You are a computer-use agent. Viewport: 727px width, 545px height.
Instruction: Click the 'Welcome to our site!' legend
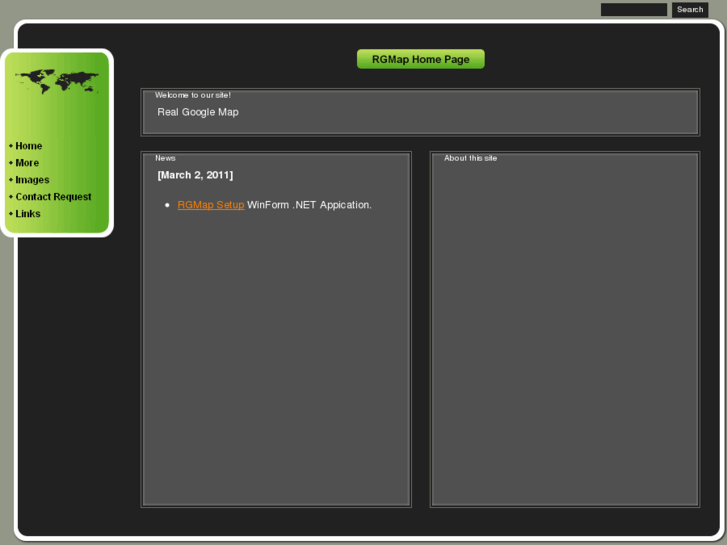(193, 95)
